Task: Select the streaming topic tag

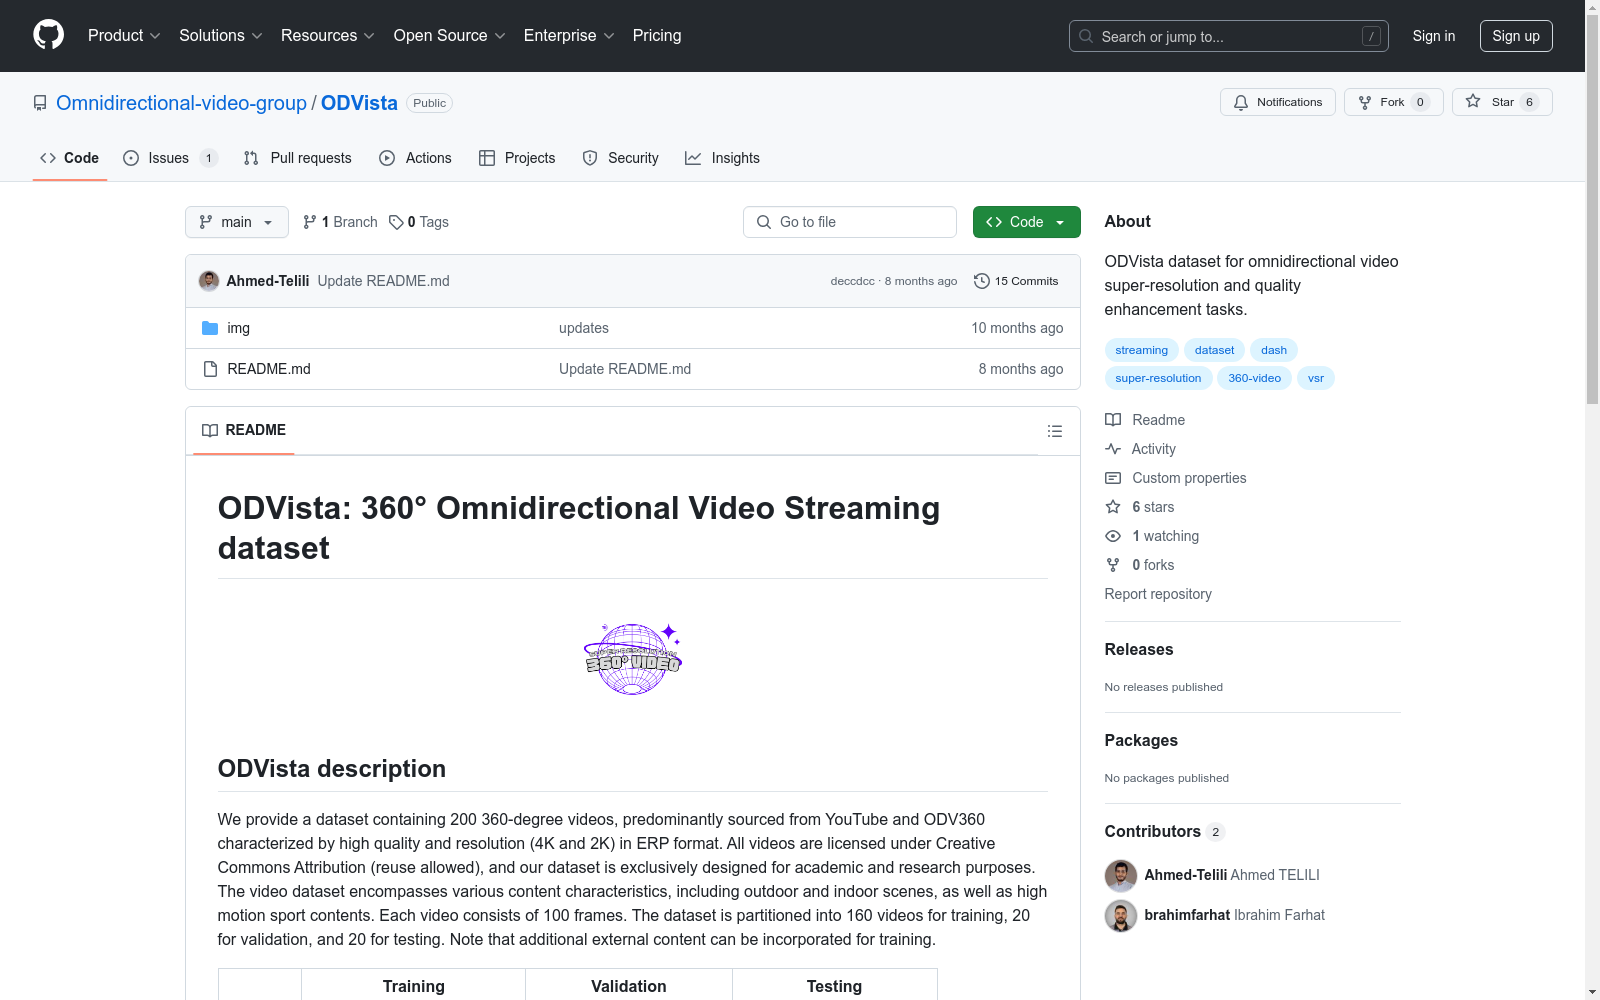Action: [x=1141, y=350]
